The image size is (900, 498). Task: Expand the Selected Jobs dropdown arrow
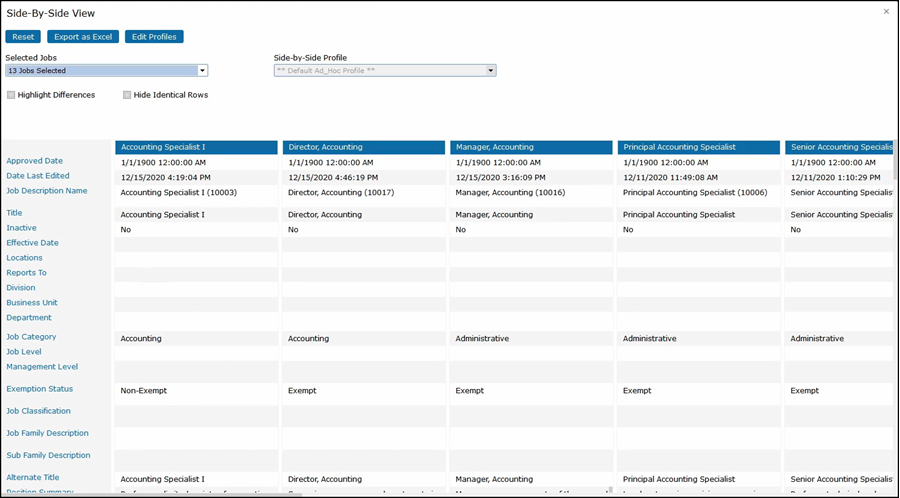coord(203,71)
